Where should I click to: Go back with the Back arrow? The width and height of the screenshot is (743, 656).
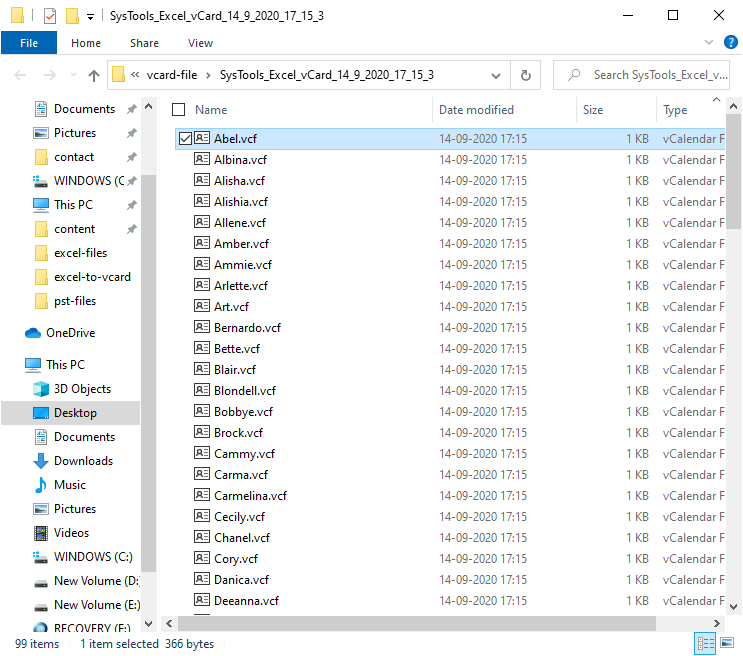(20, 75)
